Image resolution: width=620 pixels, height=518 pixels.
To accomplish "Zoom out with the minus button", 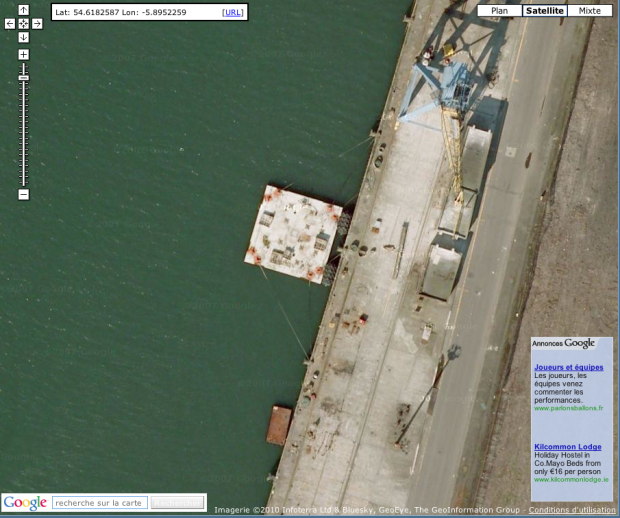I will 23,194.
